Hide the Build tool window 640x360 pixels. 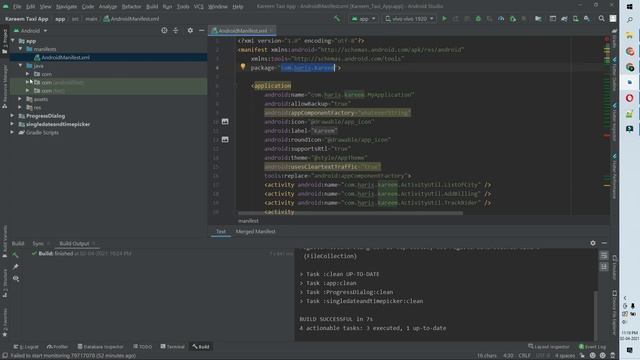coord(604,243)
